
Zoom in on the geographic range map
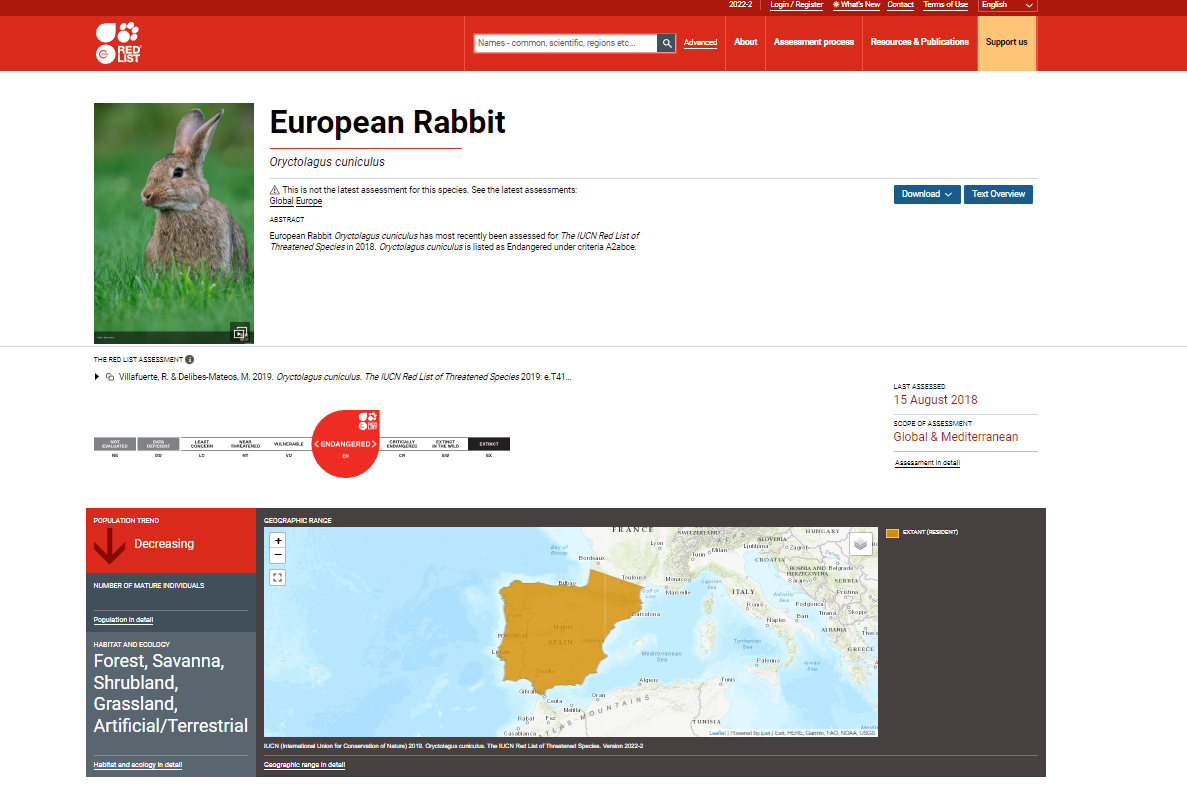tap(278, 540)
